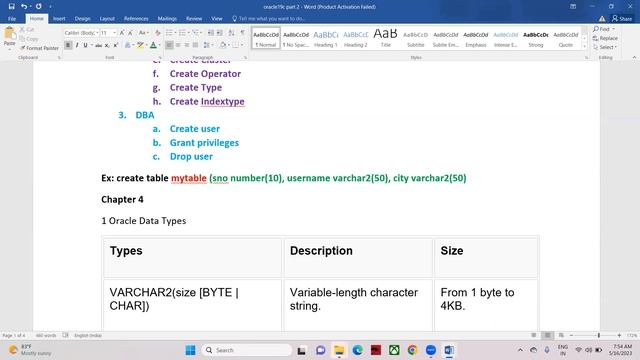640x360 pixels.
Task: Apply the Strong style
Action: (x=536, y=38)
